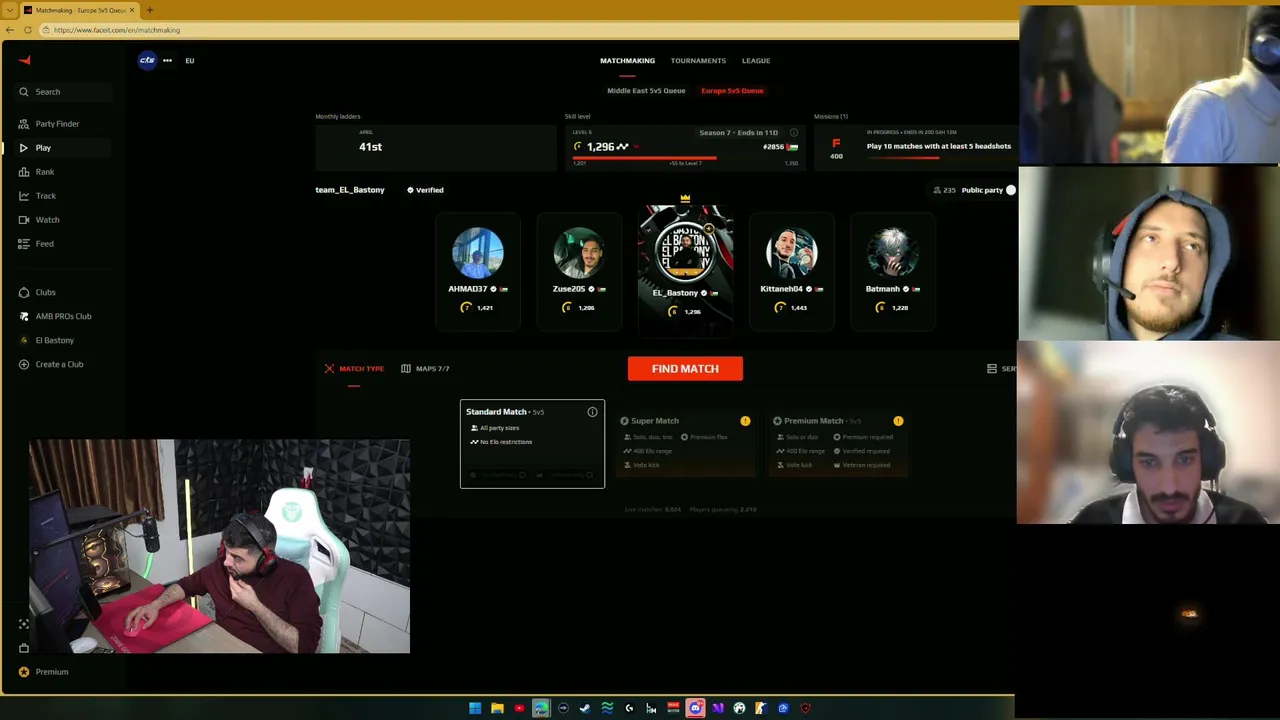The image size is (1280, 720).
Task: Switch to the LEAGUE tab
Action: tap(756, 61)
